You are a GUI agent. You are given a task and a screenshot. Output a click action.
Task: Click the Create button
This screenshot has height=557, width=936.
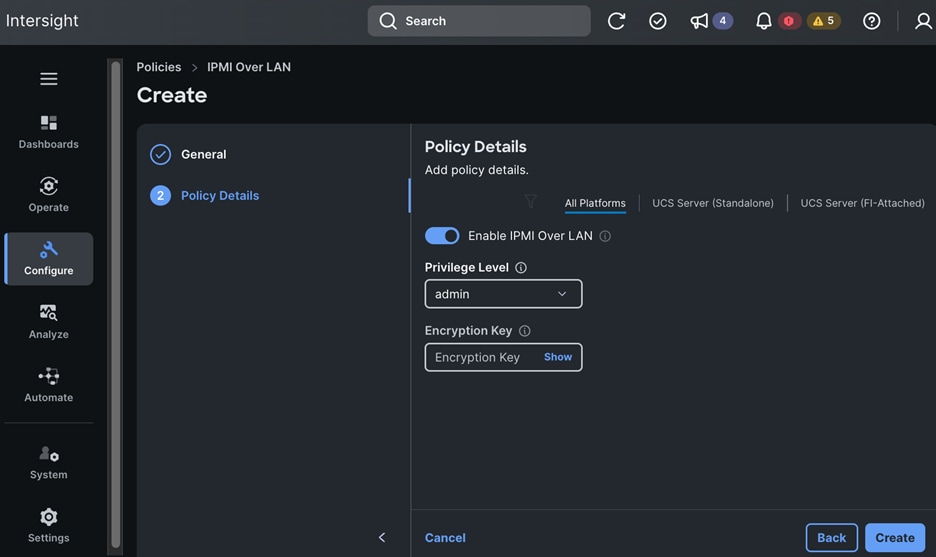tap(895, 537)
